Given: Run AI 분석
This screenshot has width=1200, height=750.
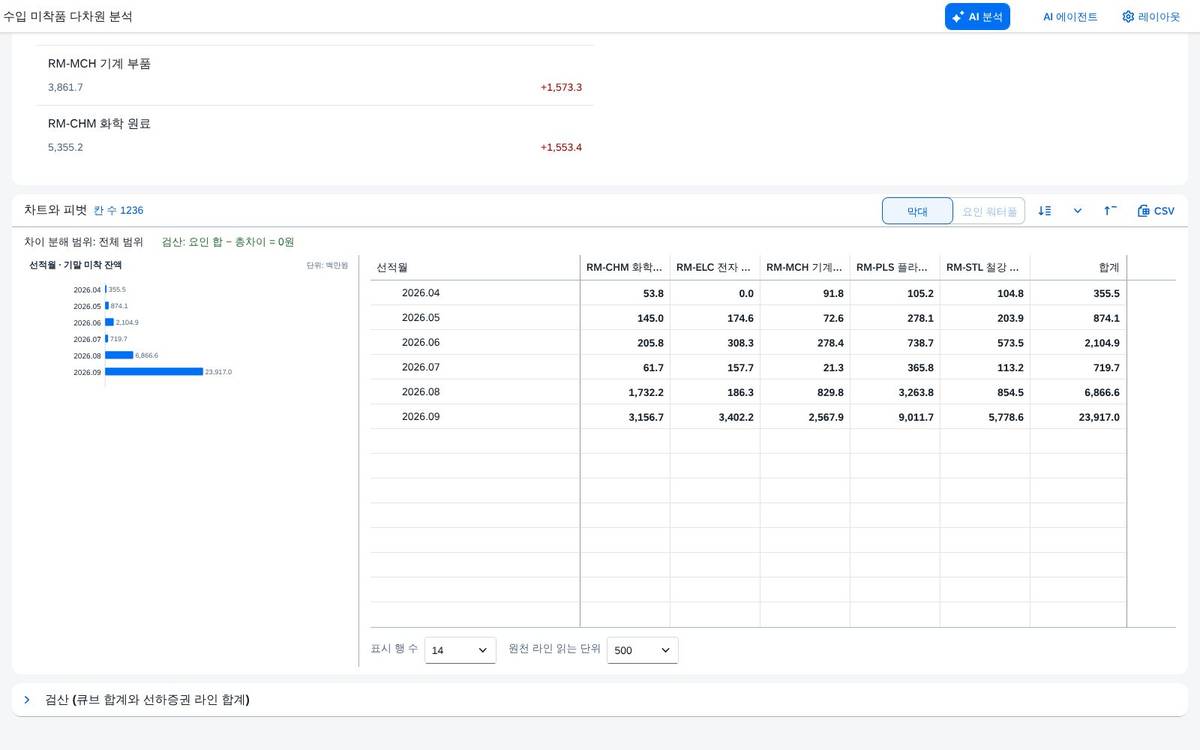Looking at the screenshot, I should tap(977, 17).
